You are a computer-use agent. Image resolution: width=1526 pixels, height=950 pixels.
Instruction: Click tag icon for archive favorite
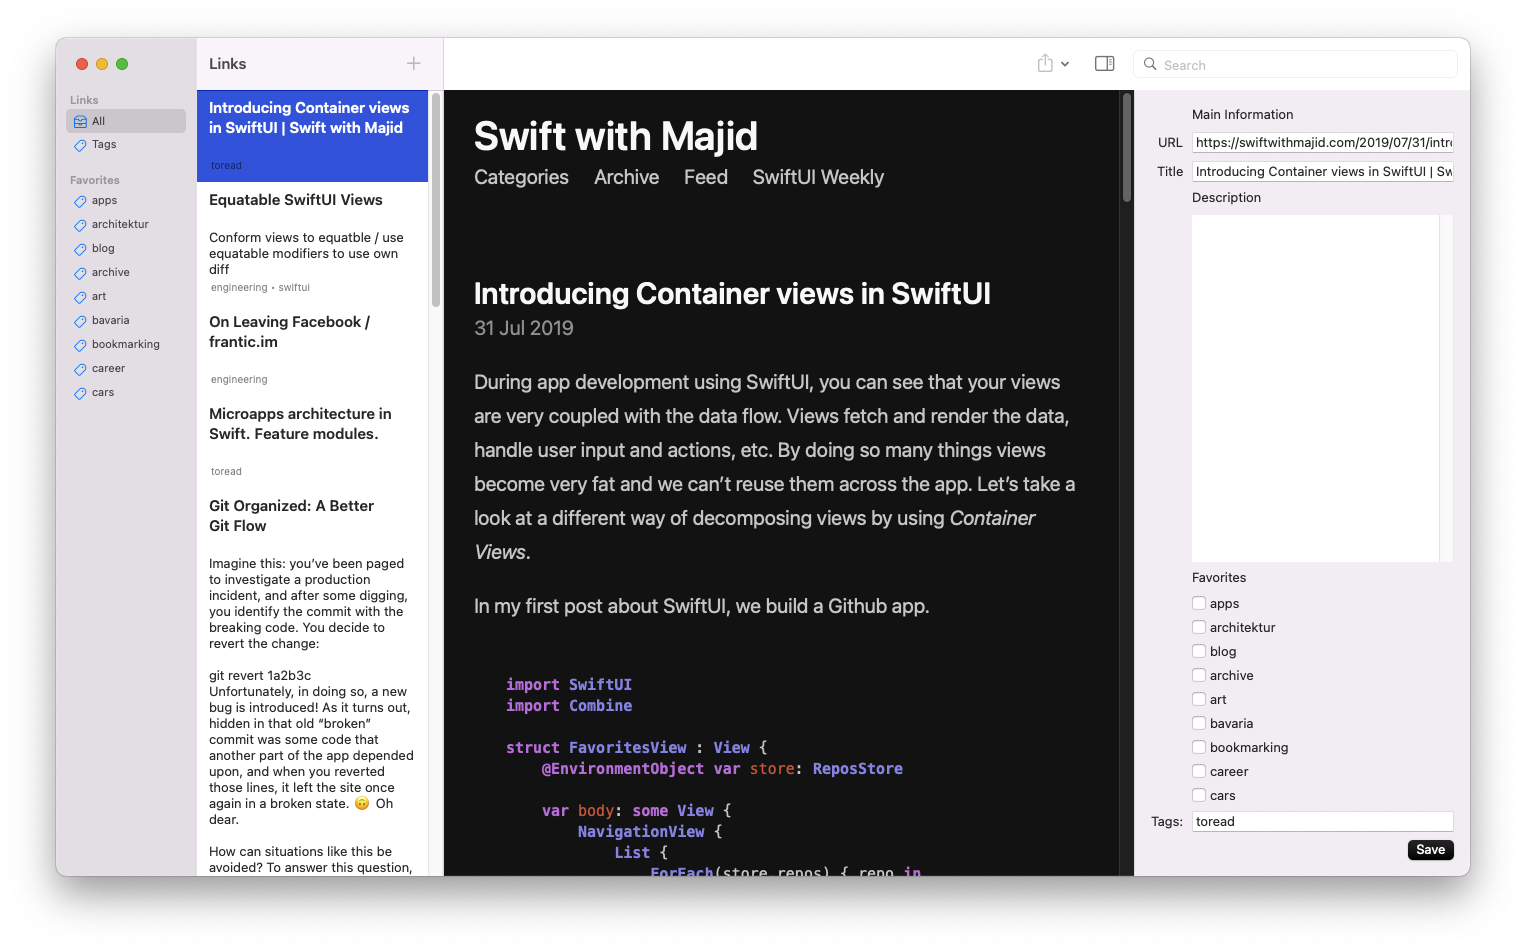click(x=80, y=273)
